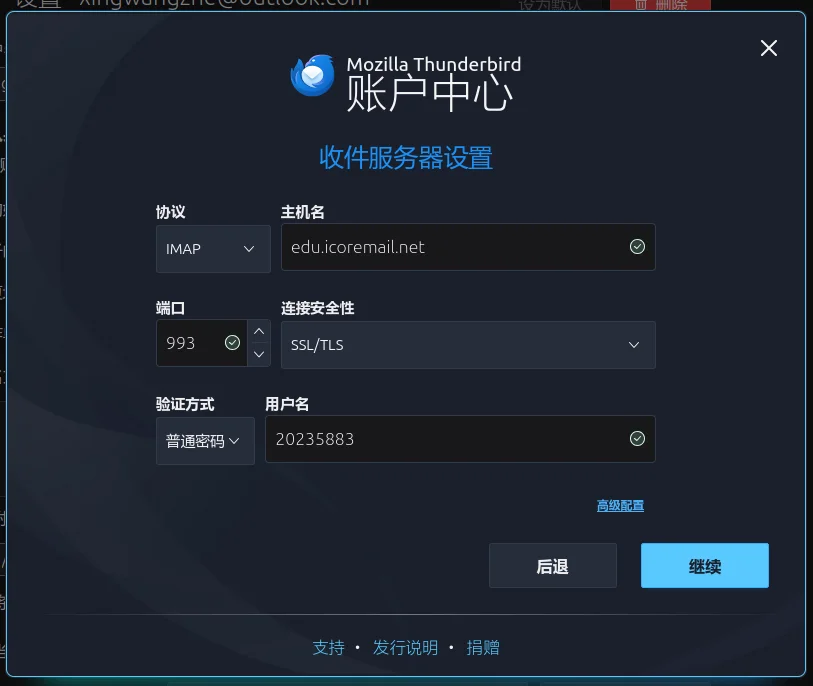Click the red 删除 delete button behind dialog
Image resolution: width=813 pixels, height=686 pixels.
coord(660,5)
